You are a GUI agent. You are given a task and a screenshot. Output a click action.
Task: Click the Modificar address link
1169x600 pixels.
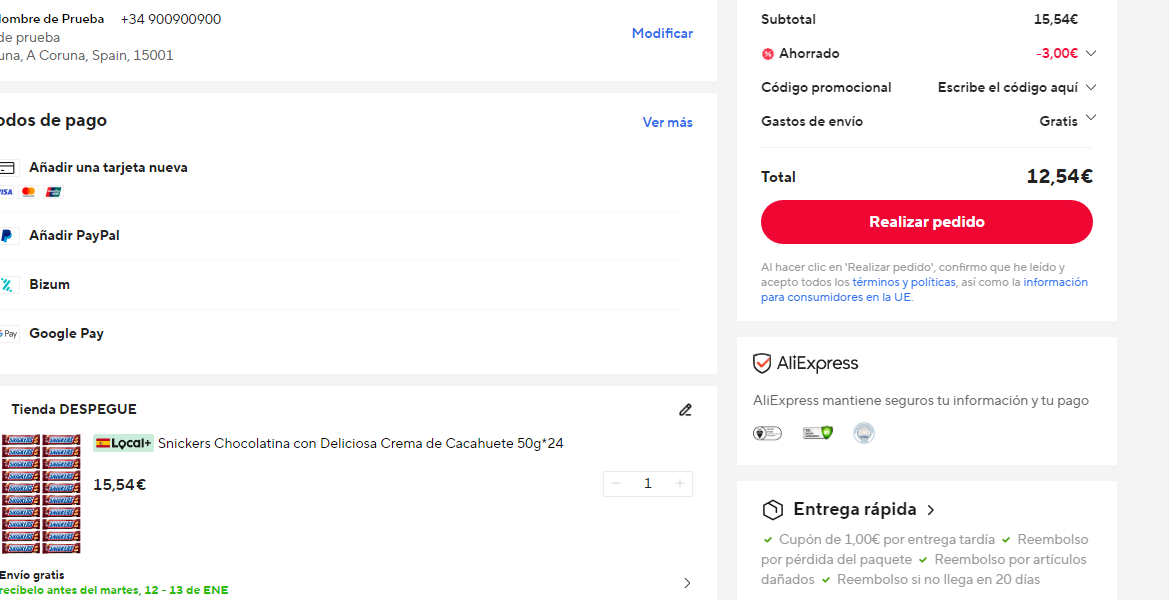(x=662, y=34)
